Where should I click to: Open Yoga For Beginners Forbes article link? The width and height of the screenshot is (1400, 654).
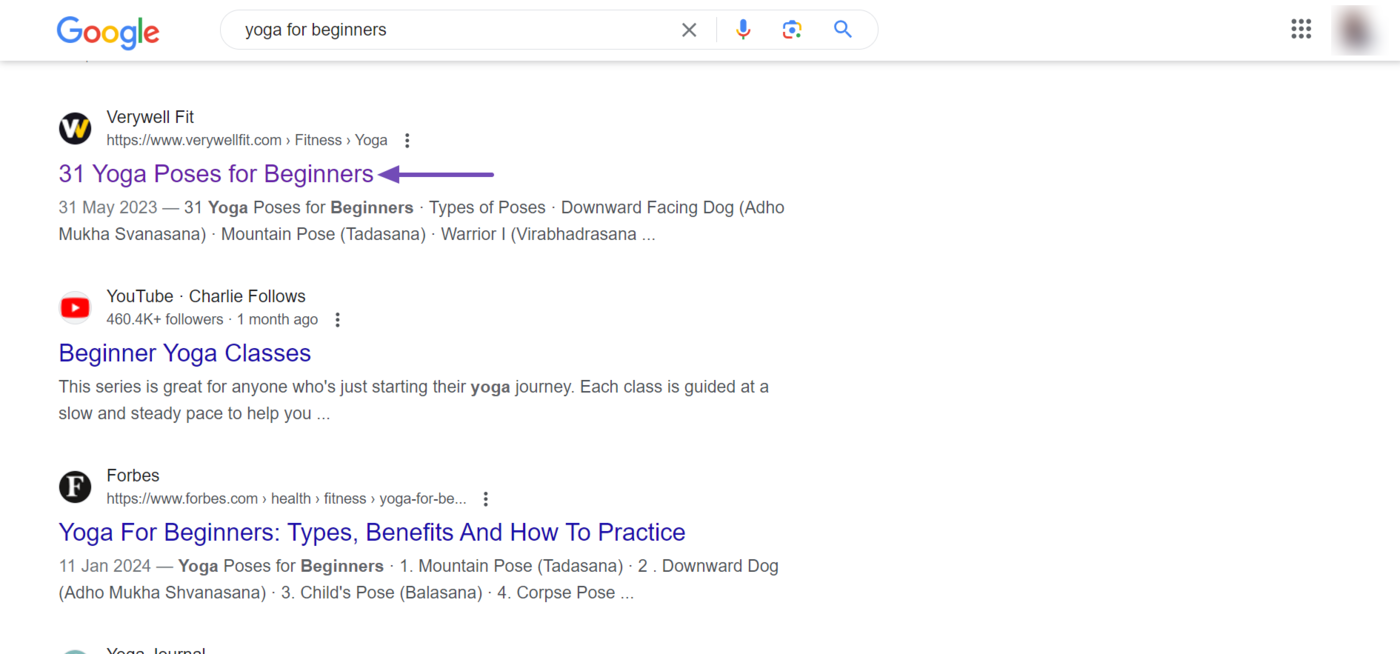pos(372,532)
